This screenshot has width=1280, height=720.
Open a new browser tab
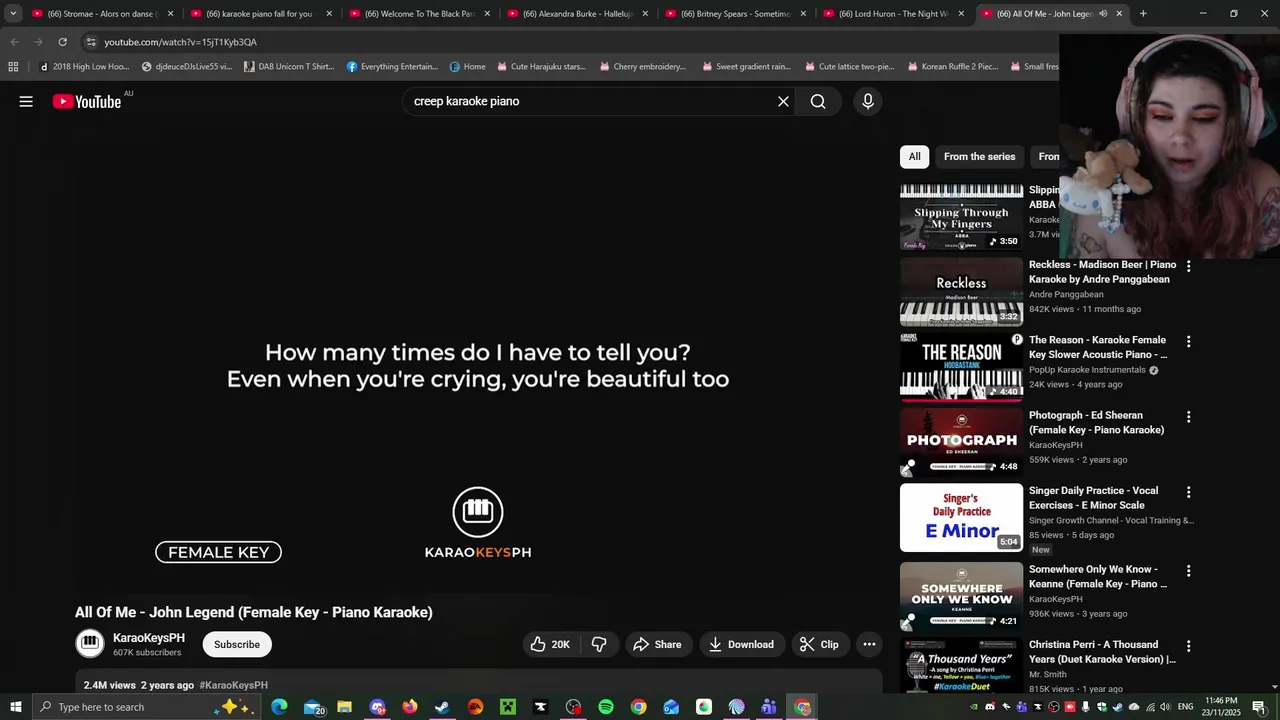(1143, 14)
